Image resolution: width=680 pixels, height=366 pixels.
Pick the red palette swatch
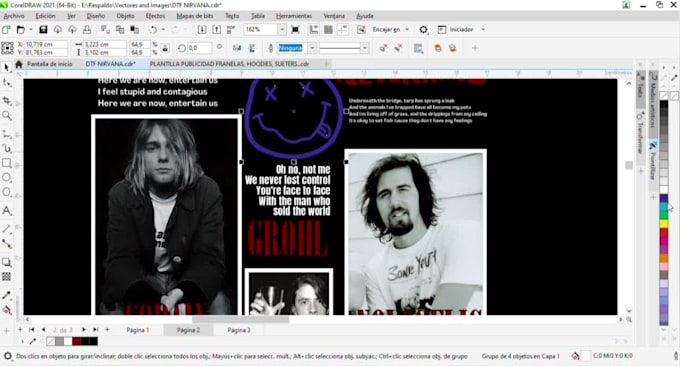[x=664, y=233]
